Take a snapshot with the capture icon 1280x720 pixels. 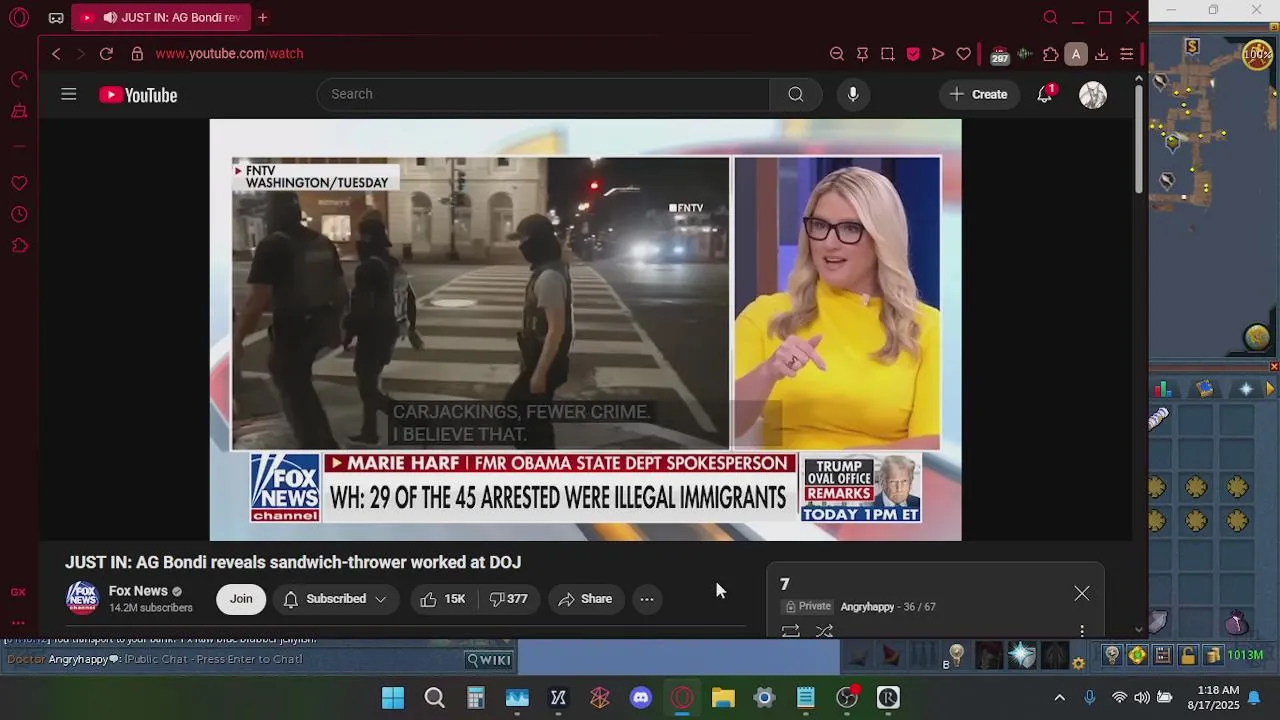coord(887,54)
